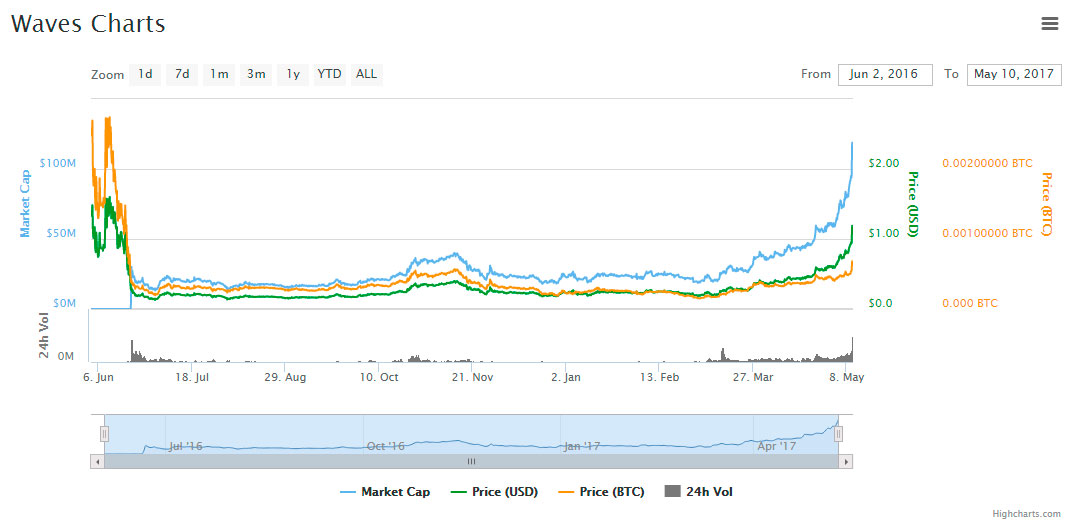Image resolution: width=1074 pixels, height=523 pixels.
Task: Click the 27. Mar date label
Action: (x=753, y=377)
